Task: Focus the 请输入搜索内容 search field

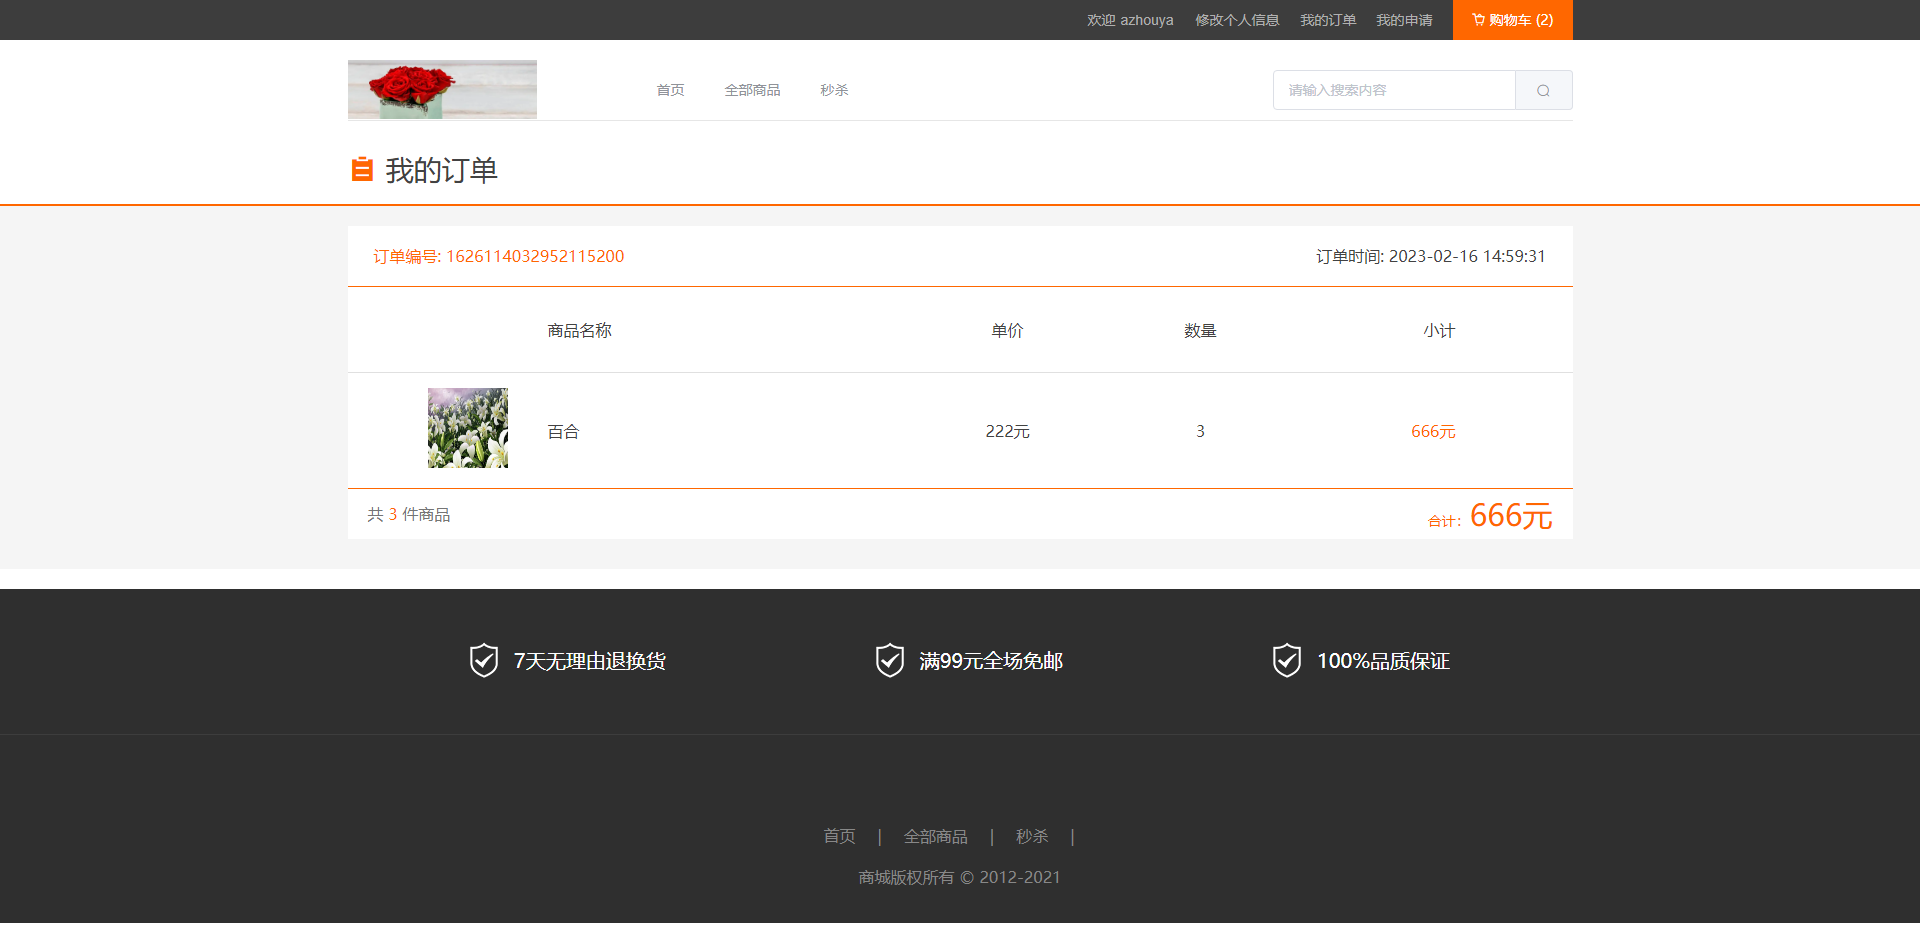Action: coord(1394,90)
